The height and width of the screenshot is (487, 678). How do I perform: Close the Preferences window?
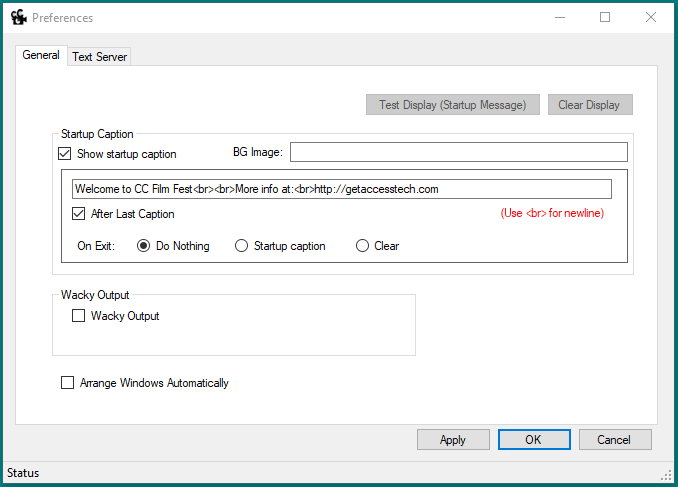[651, 17]
